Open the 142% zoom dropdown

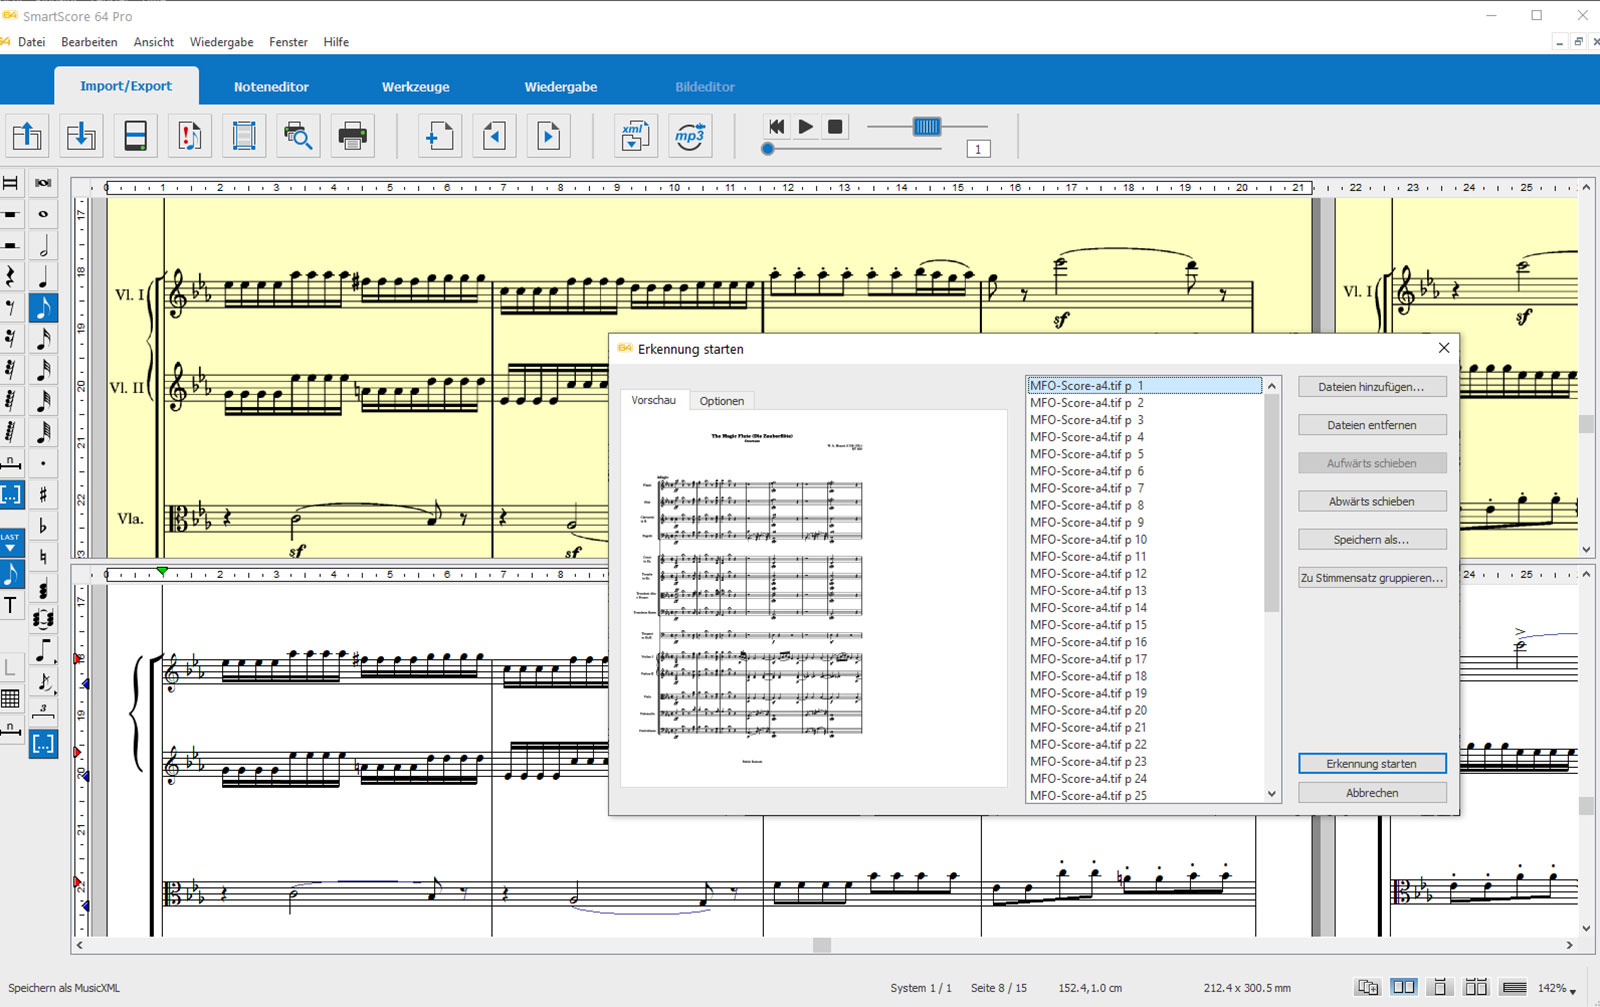pos(1558,988)
